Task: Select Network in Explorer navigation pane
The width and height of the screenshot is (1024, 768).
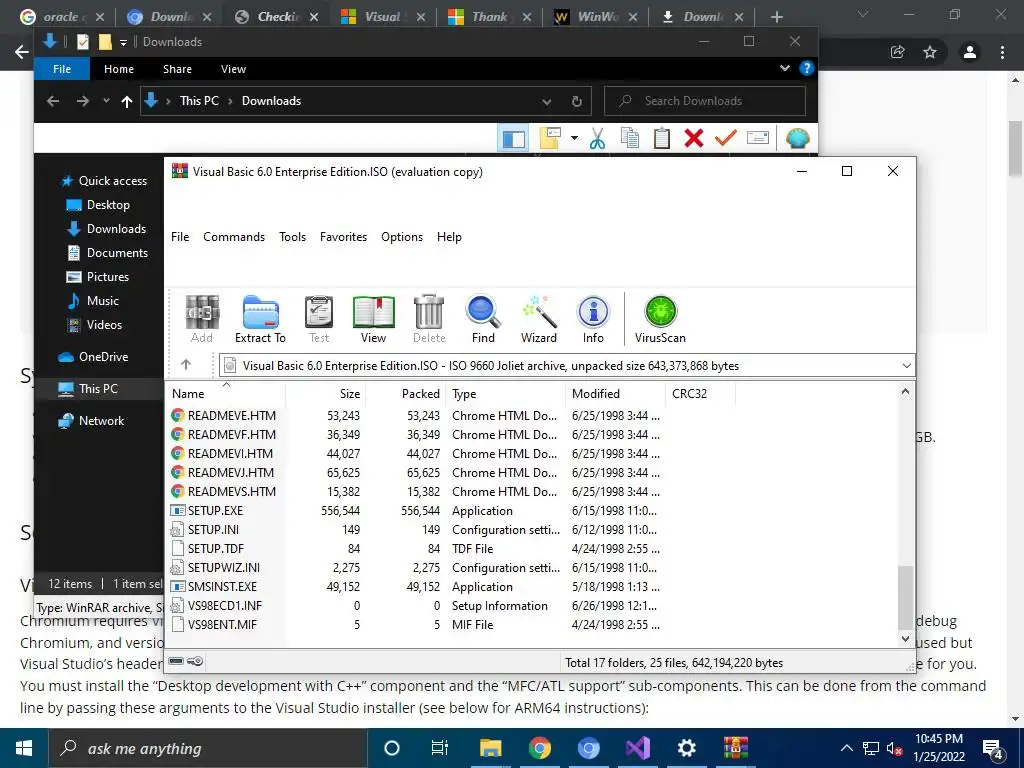Action: click(x=91, y=421)
